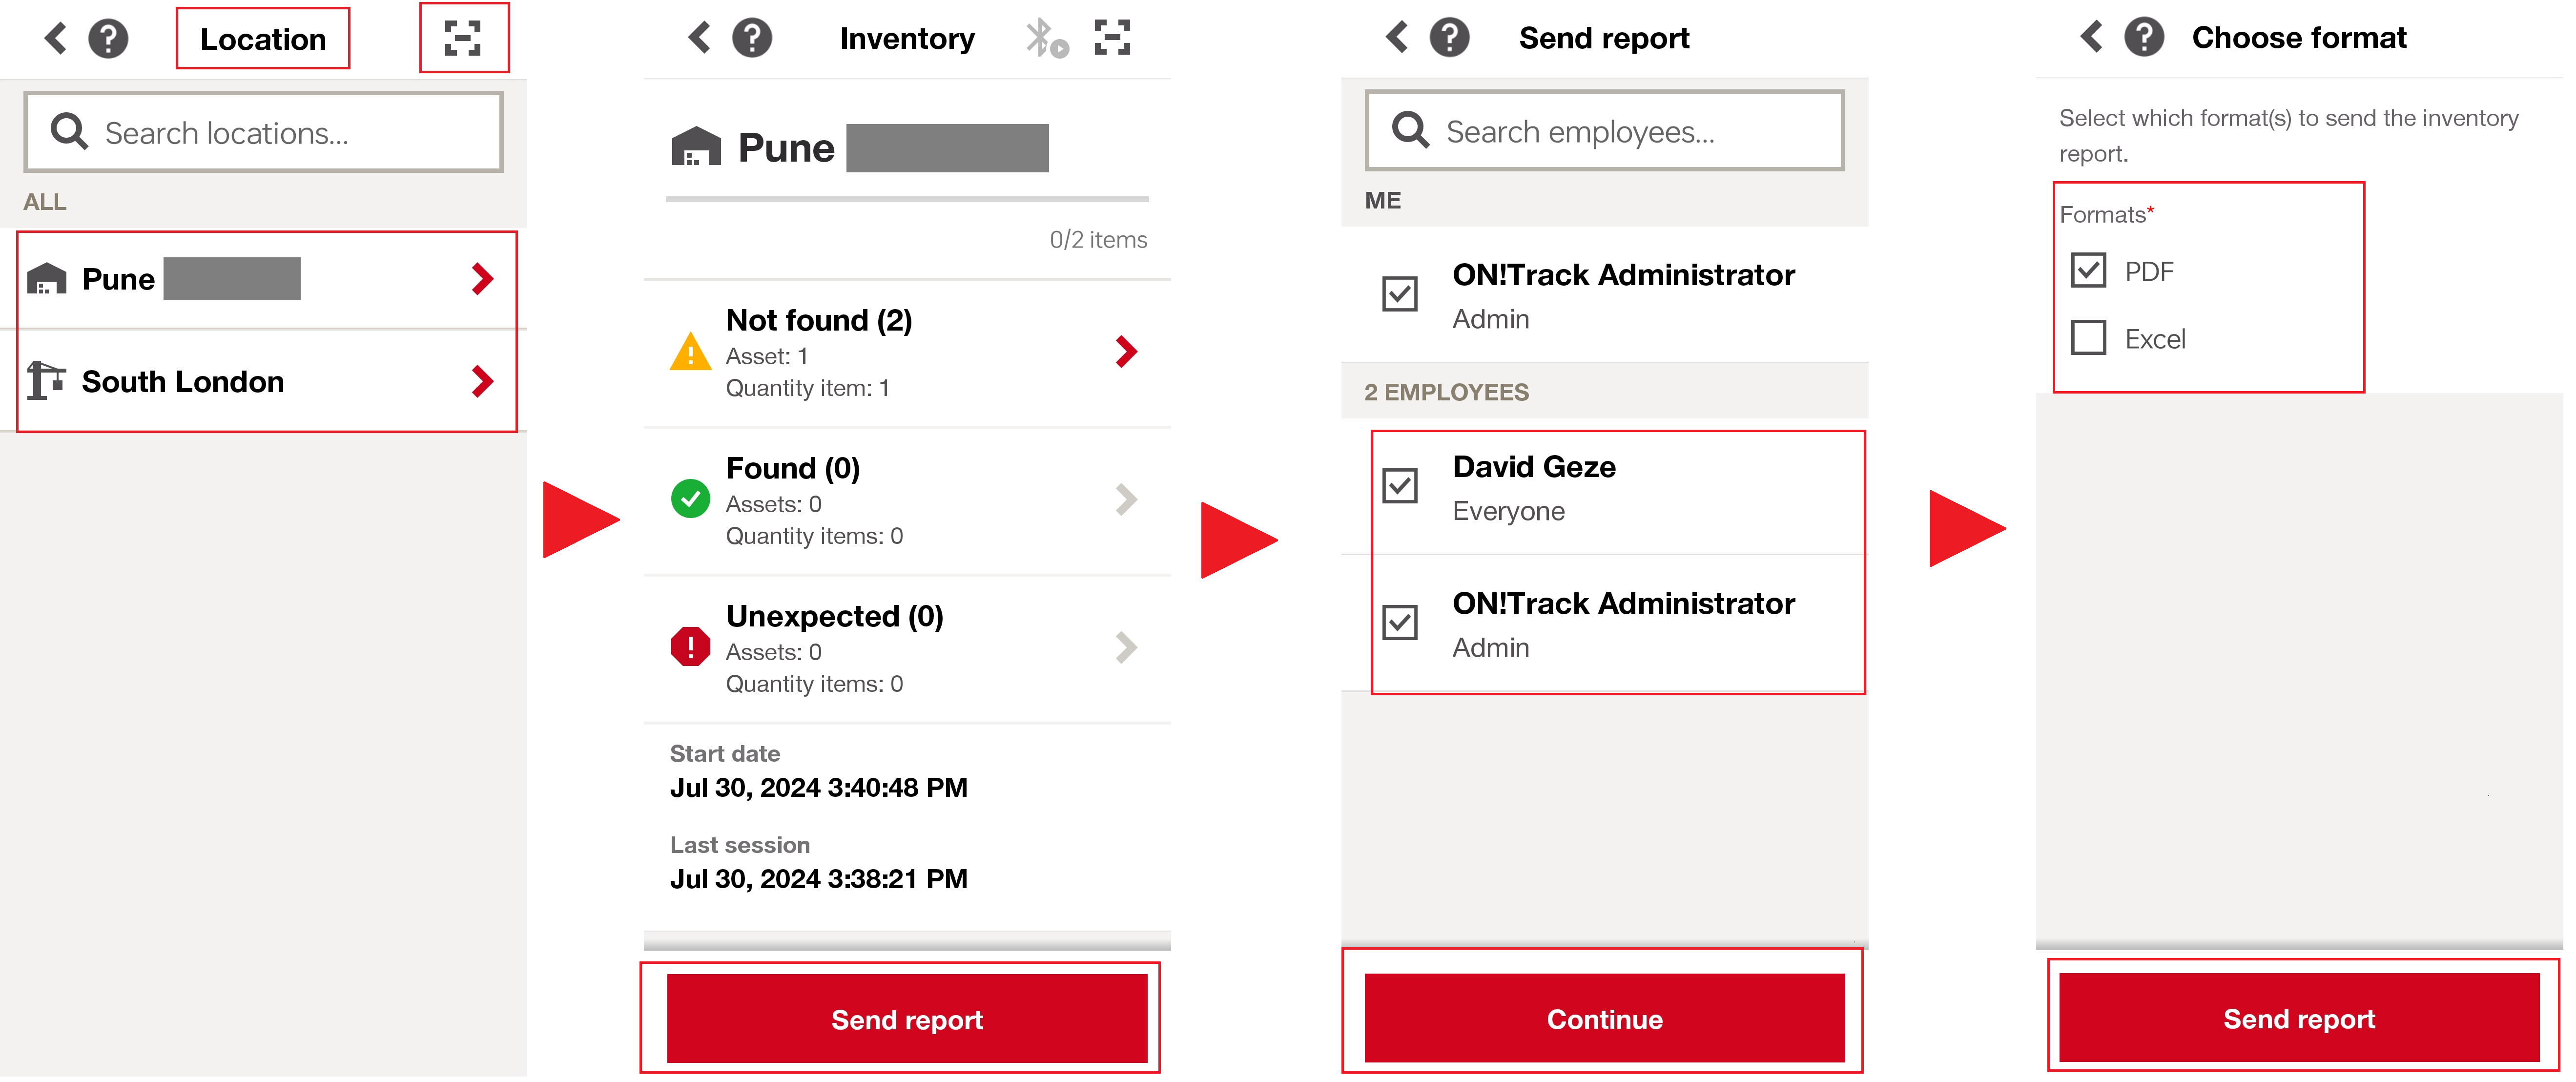This screenshot has width=2576, height=1082.
Task: Select the David Geze name
Action: point(1534,467)
